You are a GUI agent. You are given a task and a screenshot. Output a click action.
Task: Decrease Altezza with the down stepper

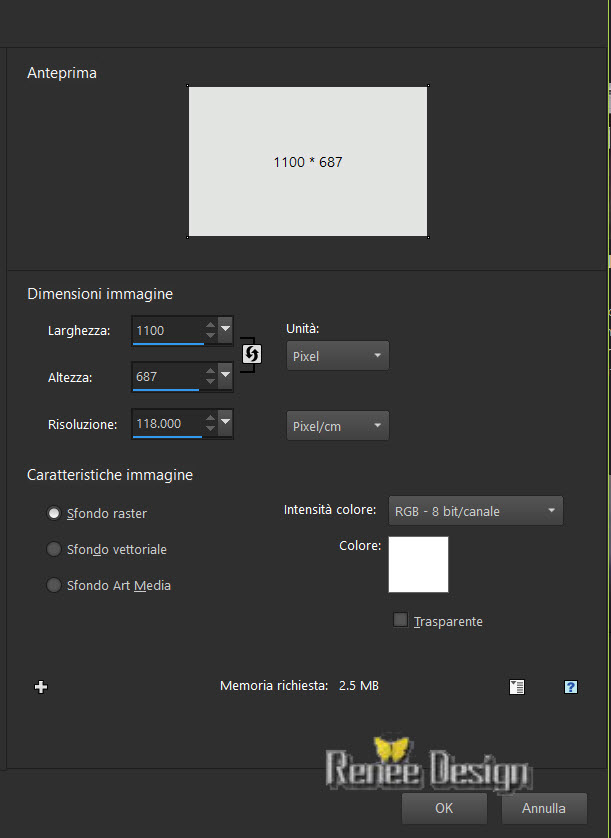pyautogui.click(x=211, y=382)
